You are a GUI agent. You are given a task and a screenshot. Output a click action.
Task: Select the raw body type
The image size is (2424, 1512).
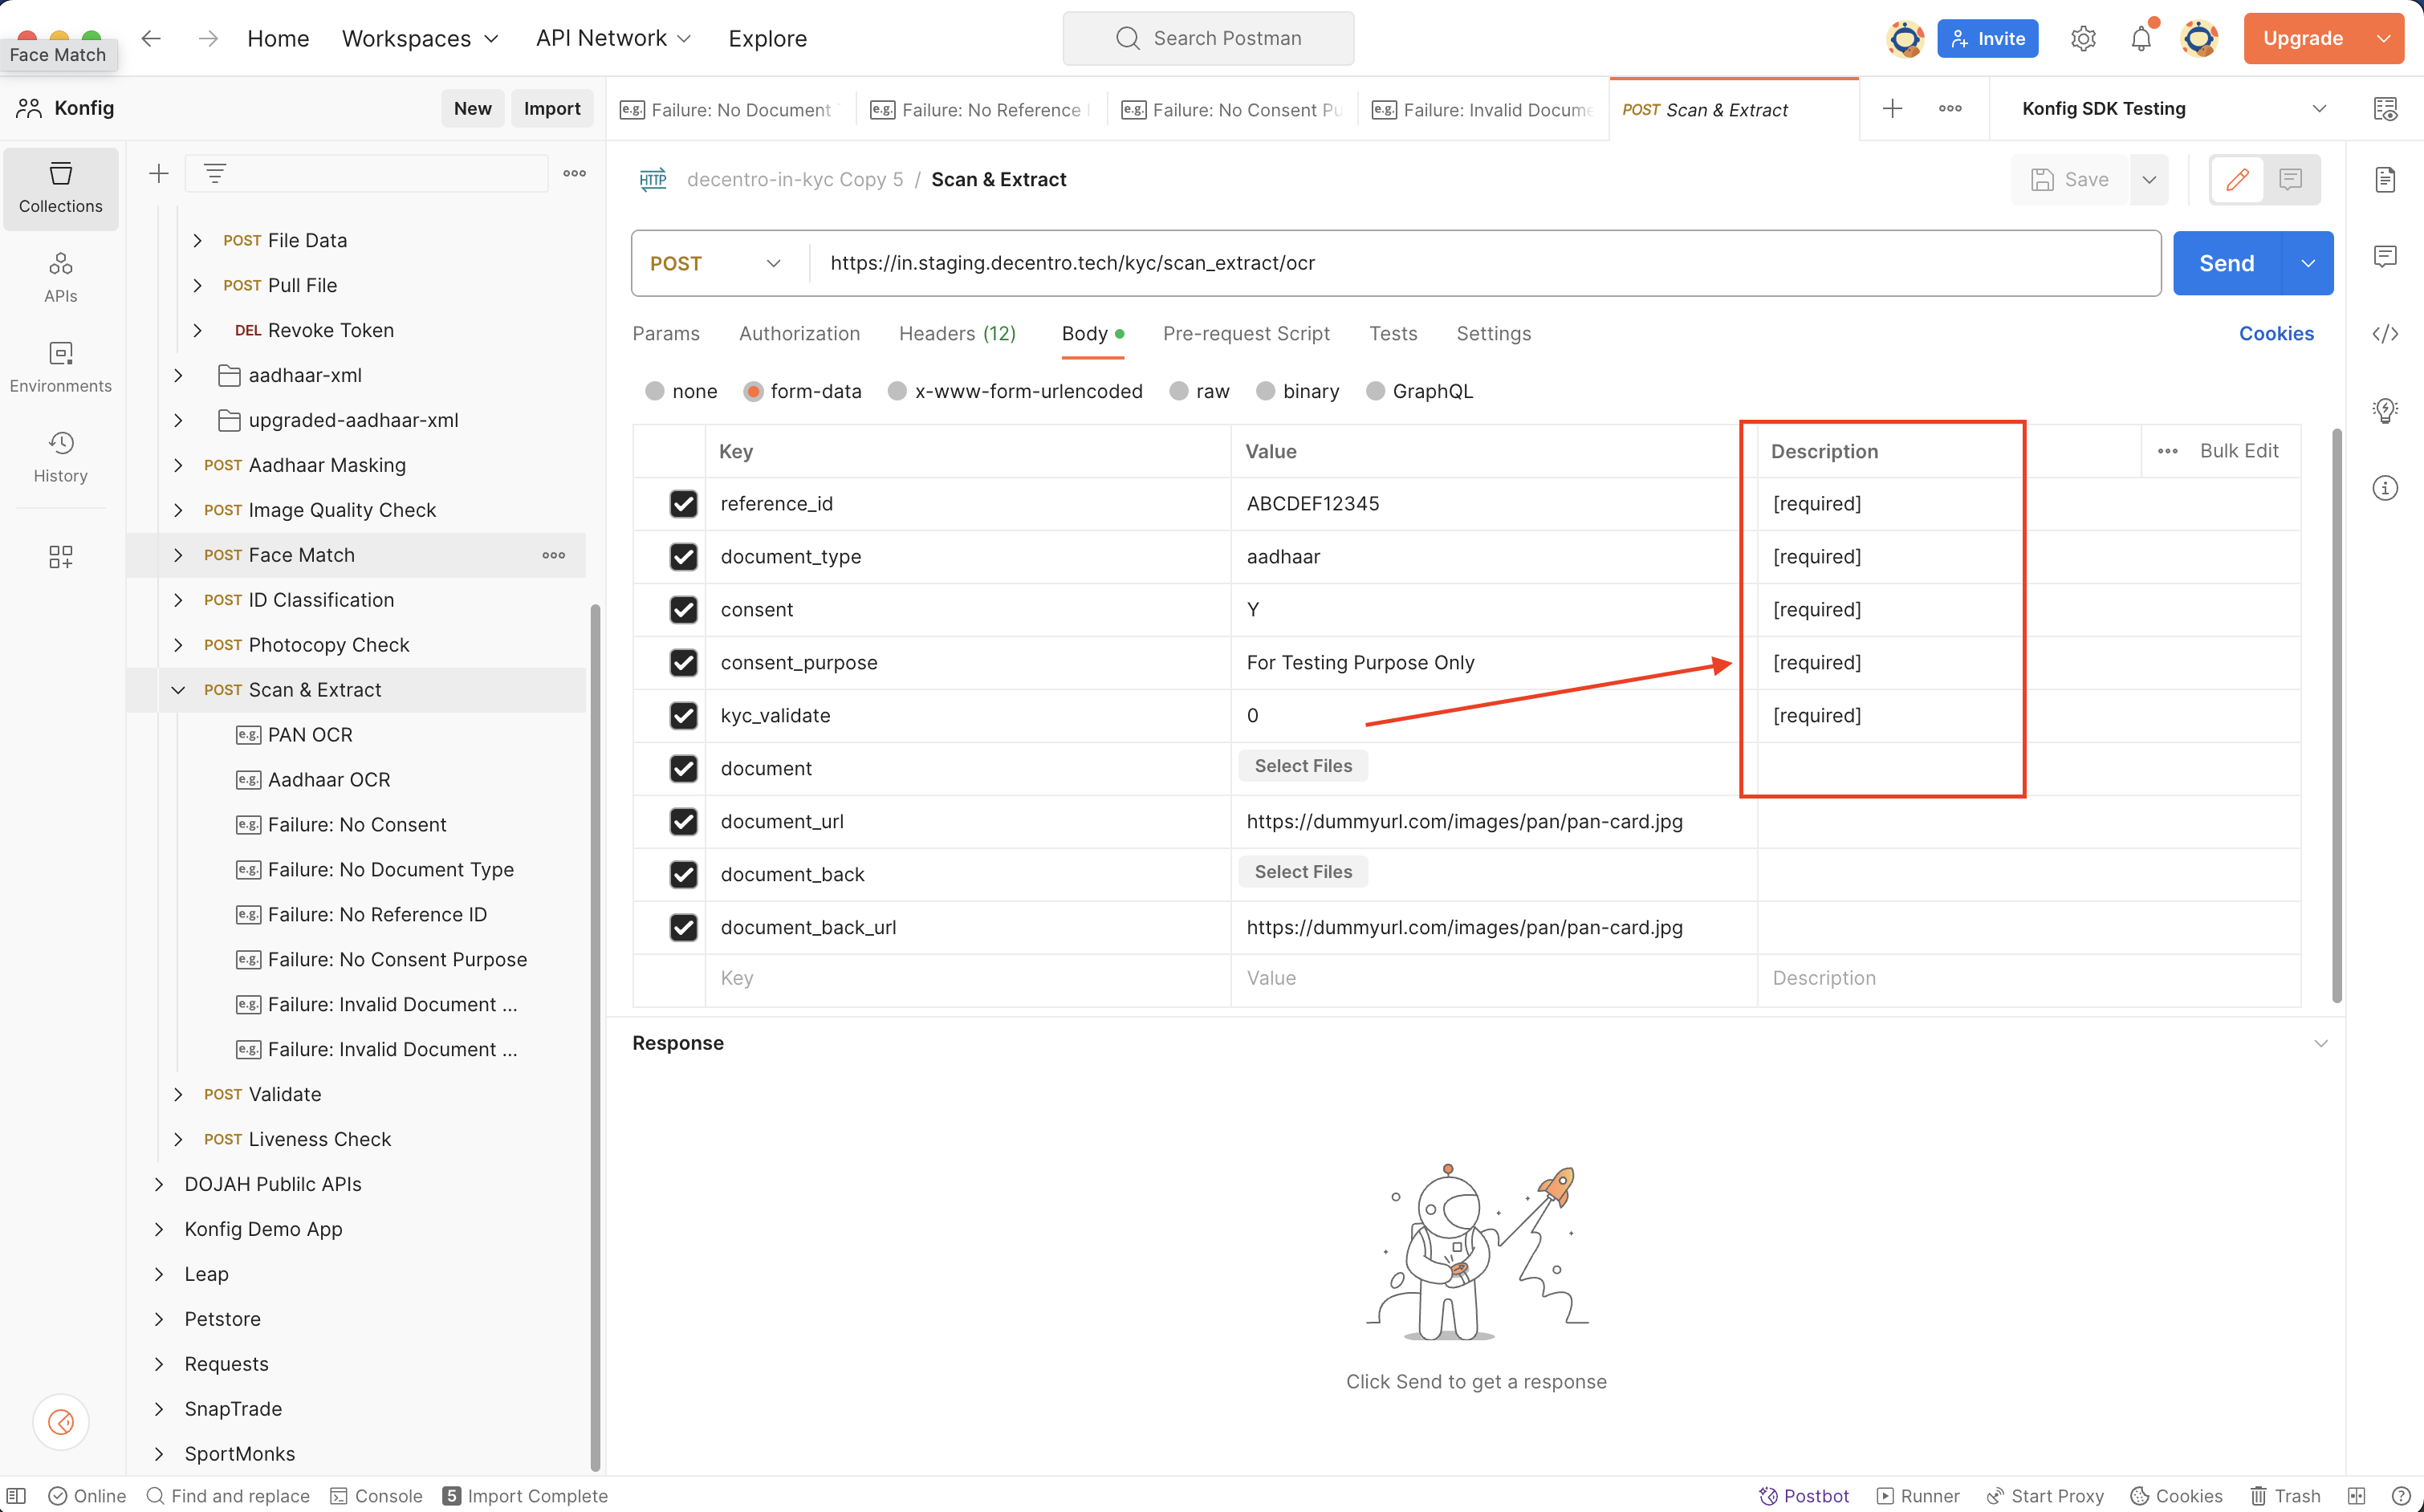coord(1179,391)
